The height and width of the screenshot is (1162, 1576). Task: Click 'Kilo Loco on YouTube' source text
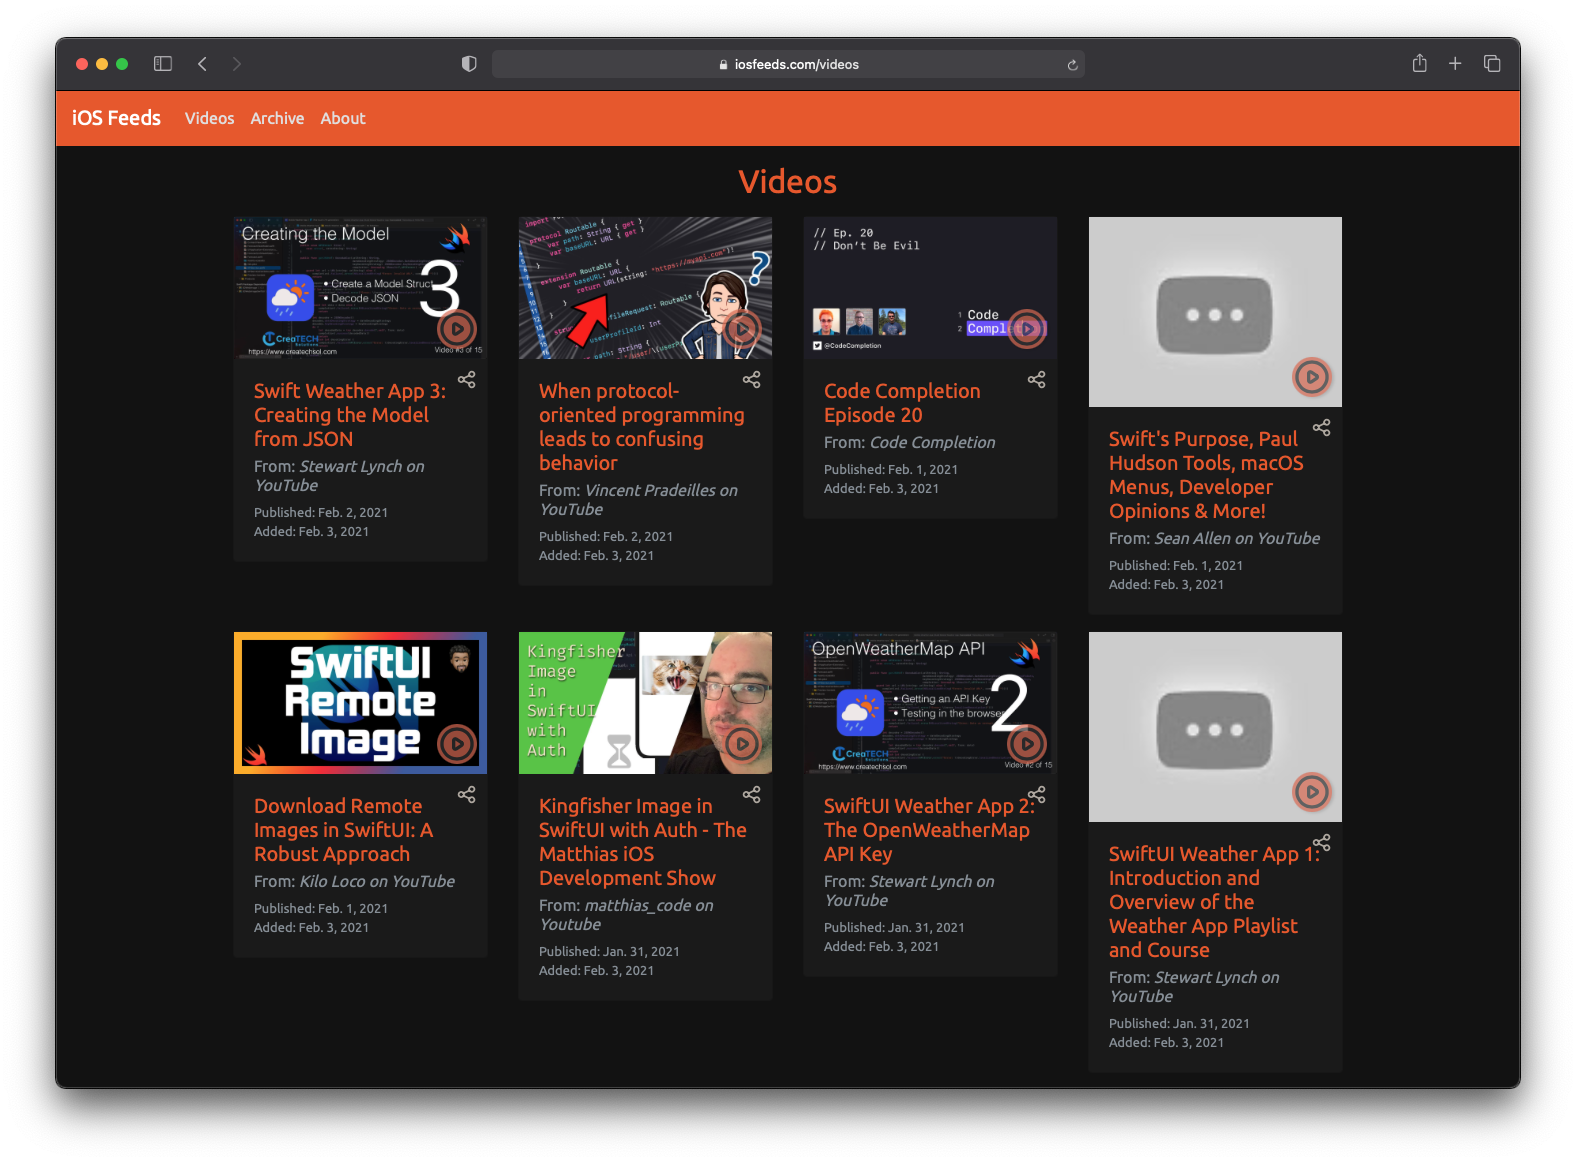[377, 882]
